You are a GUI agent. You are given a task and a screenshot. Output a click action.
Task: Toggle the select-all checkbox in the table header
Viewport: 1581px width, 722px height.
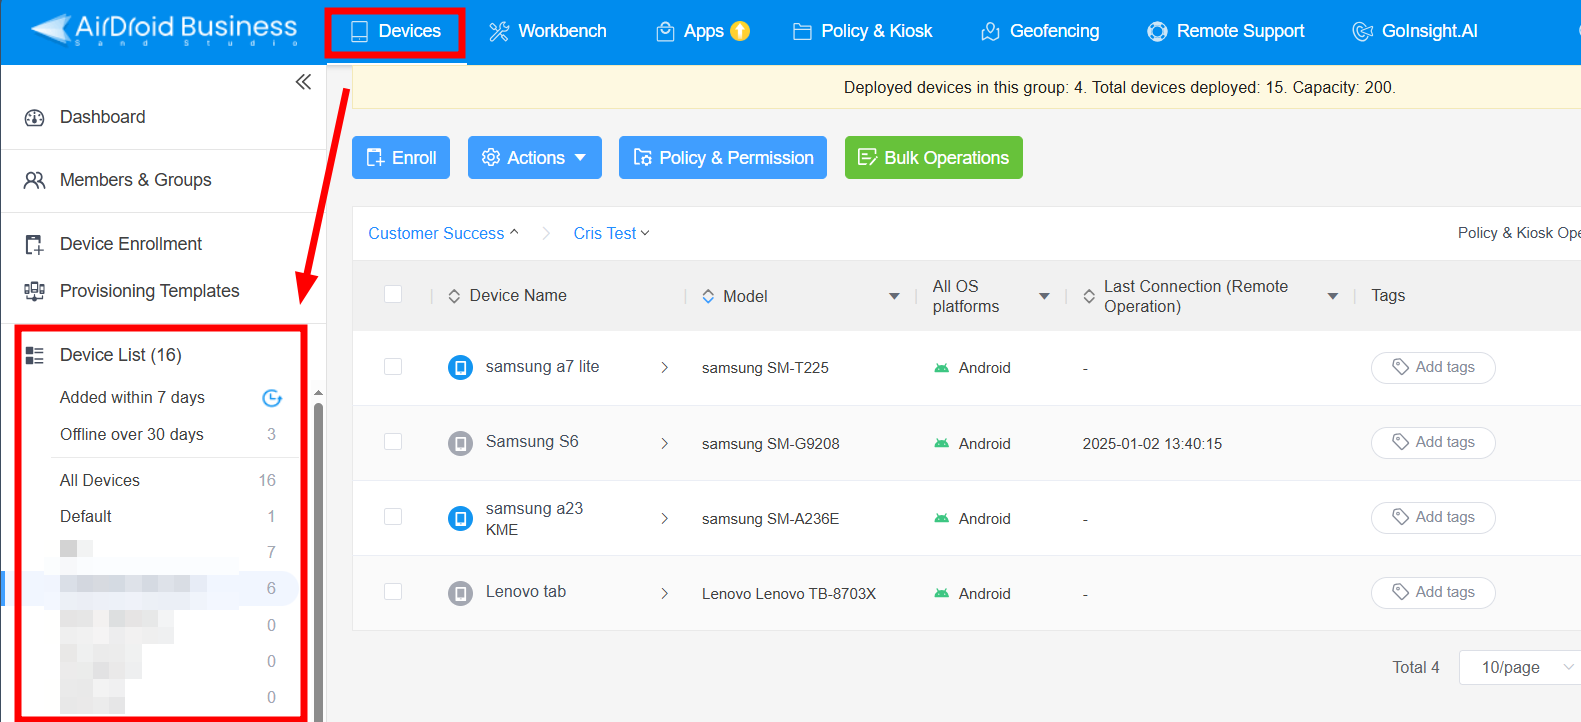(393, 294)
